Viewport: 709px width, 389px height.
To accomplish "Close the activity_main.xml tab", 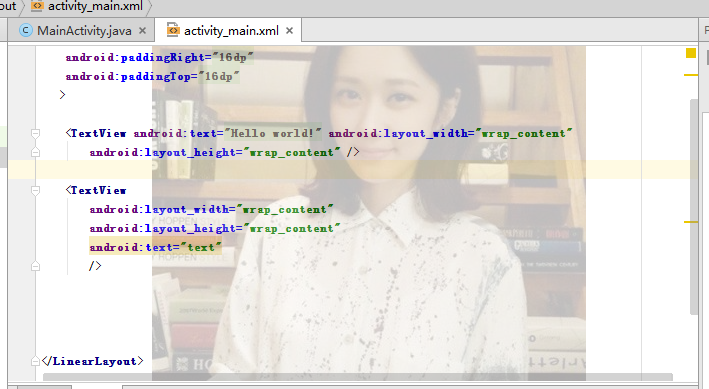I will click(x=289, y=31).
